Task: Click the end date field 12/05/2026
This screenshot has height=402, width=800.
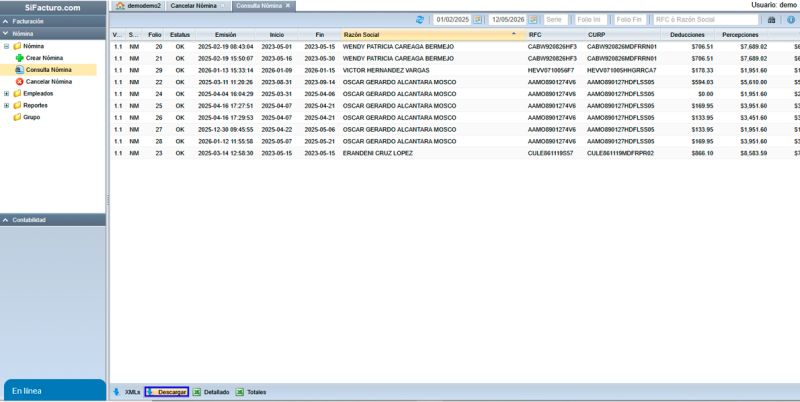Action: [508, 20]
